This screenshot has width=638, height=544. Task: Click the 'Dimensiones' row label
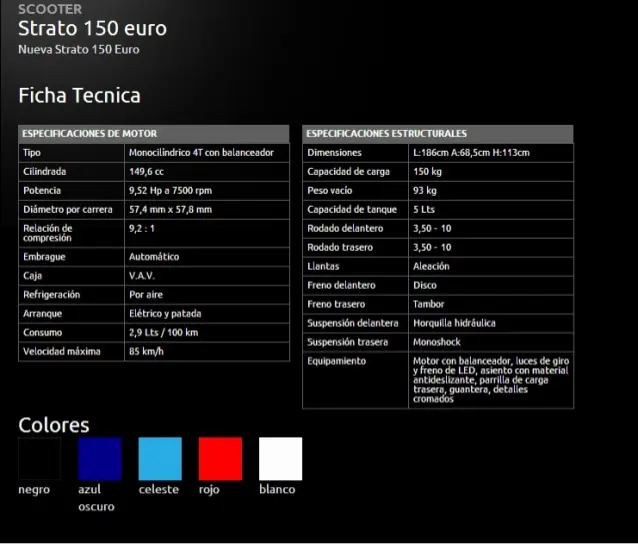tap(334, 153)
